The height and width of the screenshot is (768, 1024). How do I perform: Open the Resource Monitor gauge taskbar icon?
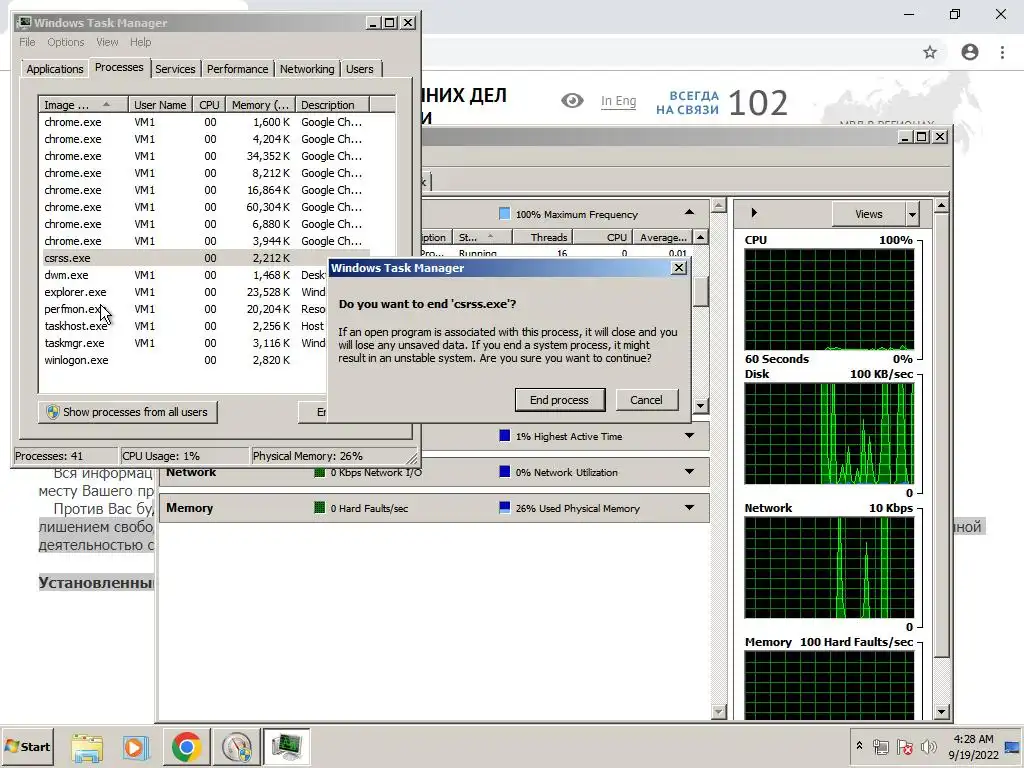(236, 747)
